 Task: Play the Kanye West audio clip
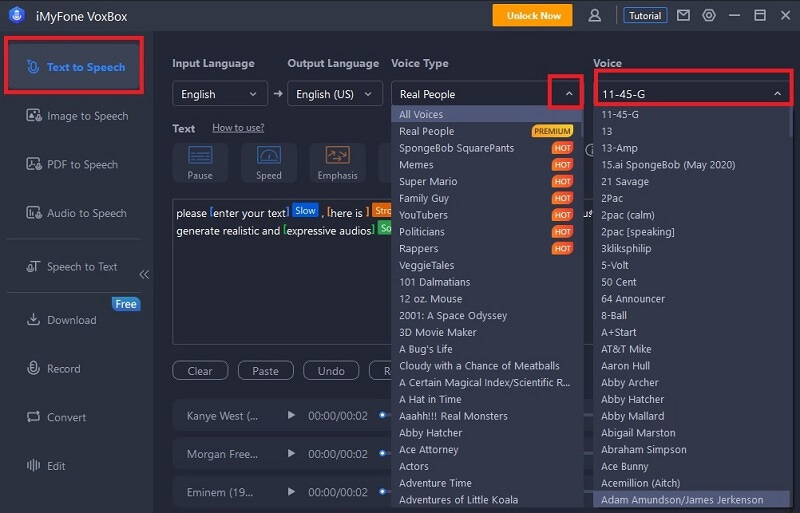291,415
